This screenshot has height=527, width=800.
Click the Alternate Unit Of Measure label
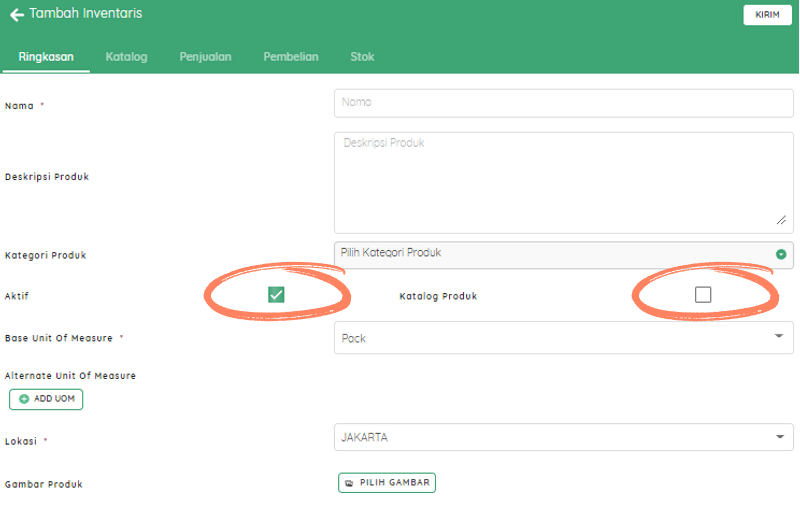tap(70, 375)
